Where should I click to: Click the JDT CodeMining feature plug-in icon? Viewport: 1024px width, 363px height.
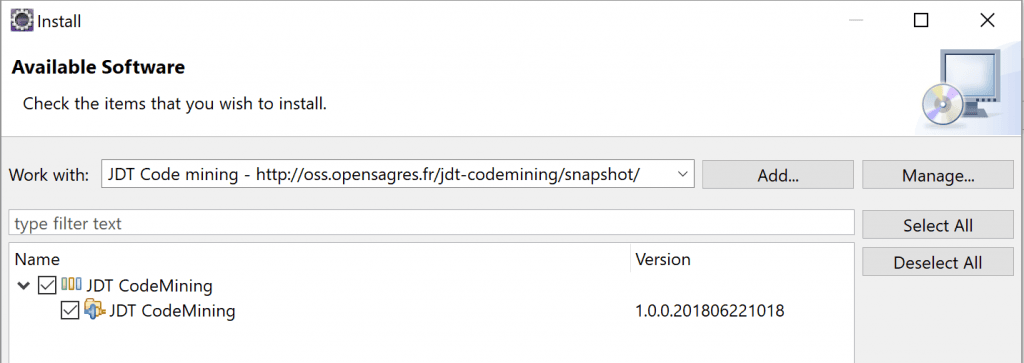tap(94, 310)
